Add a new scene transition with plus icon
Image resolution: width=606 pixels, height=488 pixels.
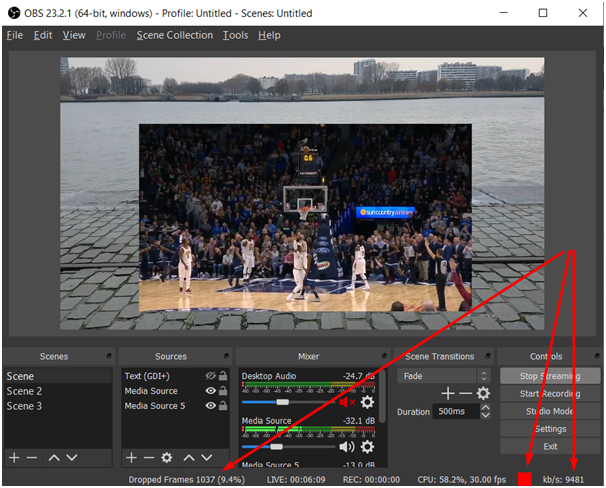tap(448, 394)
